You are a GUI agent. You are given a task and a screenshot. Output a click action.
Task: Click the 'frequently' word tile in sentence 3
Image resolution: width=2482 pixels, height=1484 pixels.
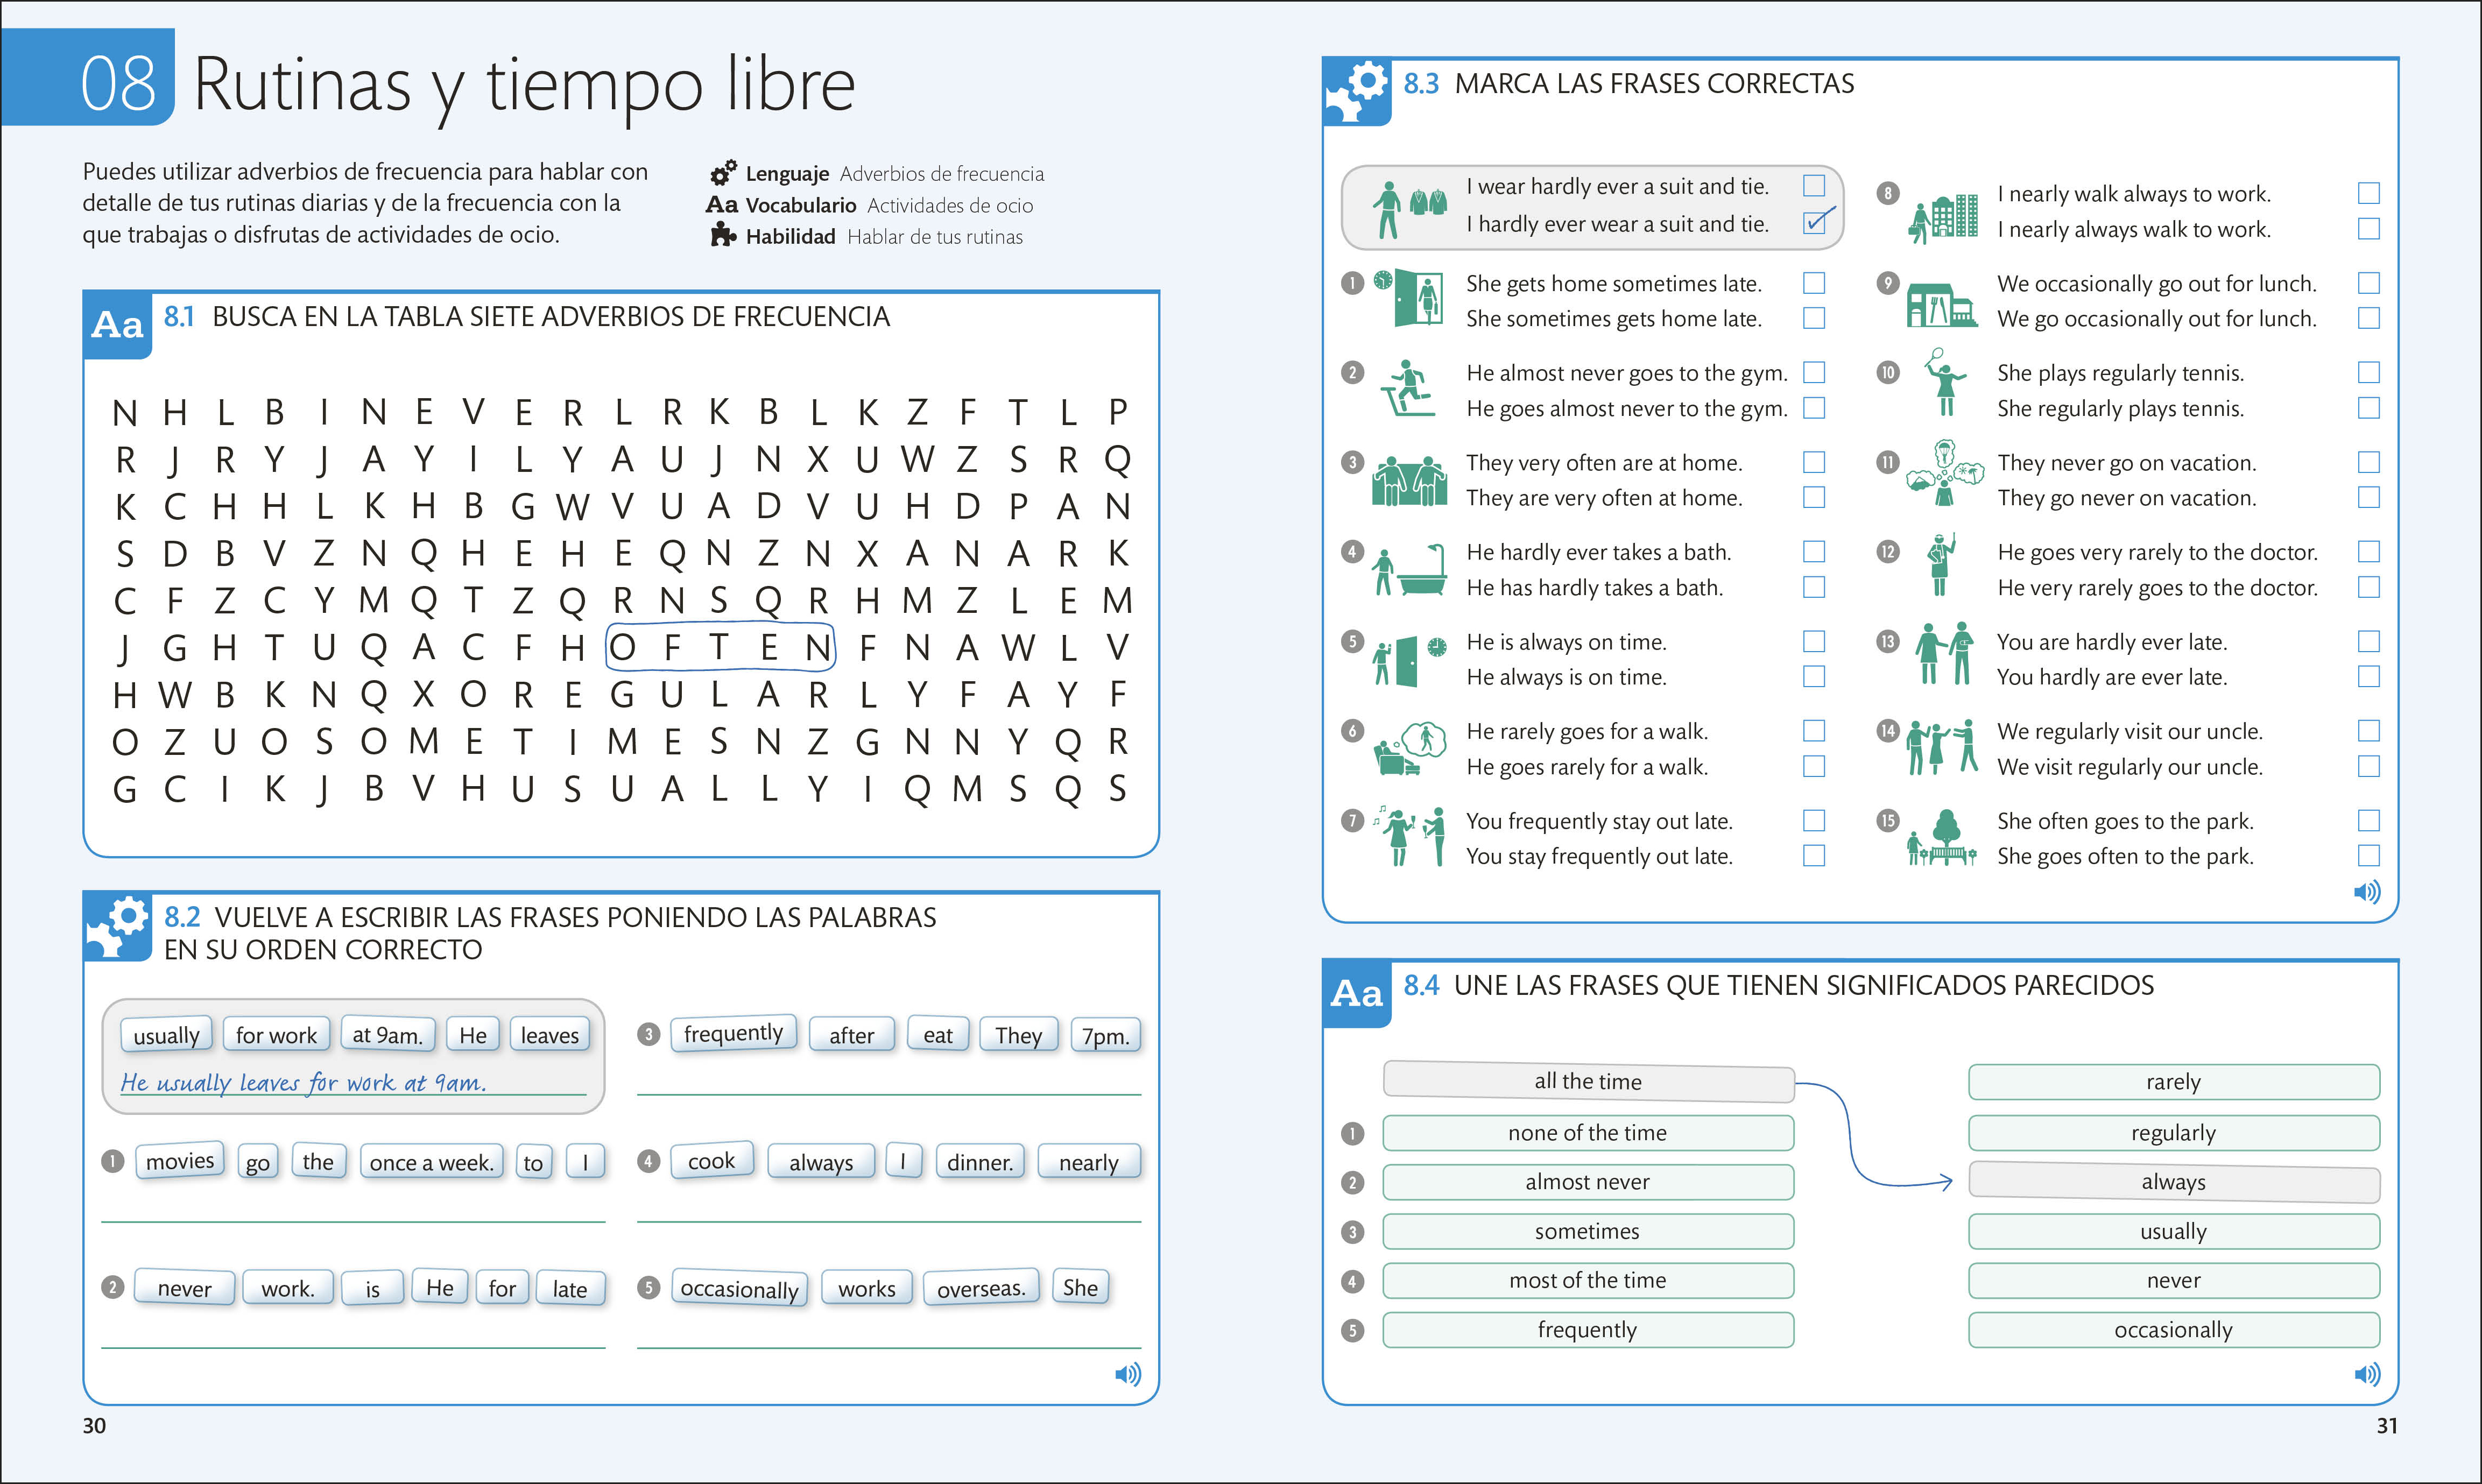point(733,1033)
